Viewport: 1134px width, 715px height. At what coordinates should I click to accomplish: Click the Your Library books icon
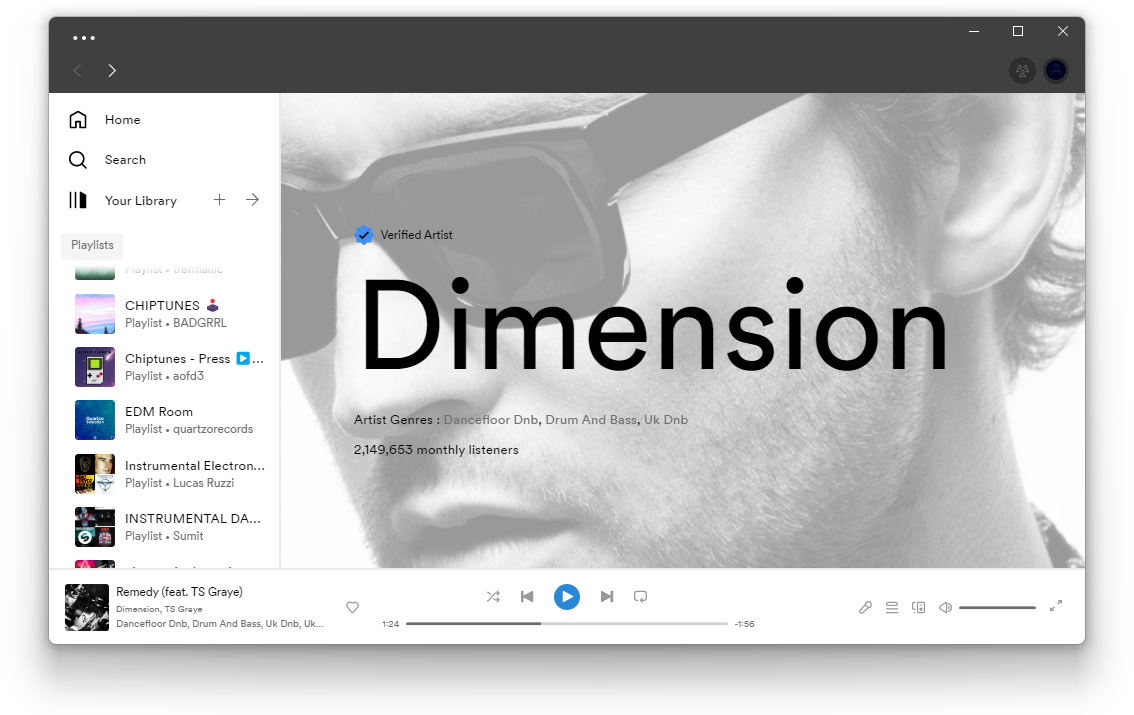tap(78, 200)
